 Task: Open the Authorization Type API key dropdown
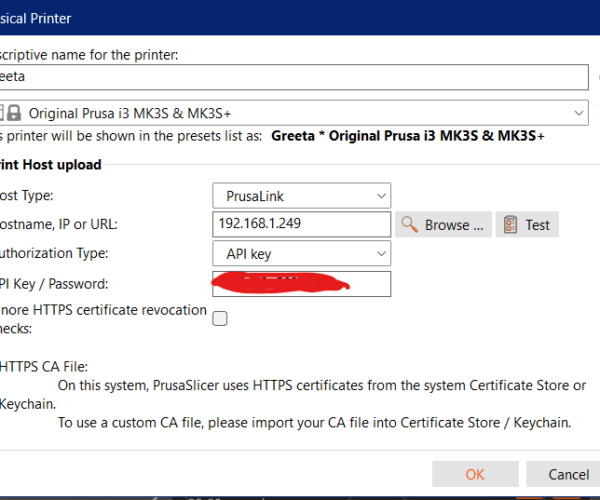[x=302, y=253]
